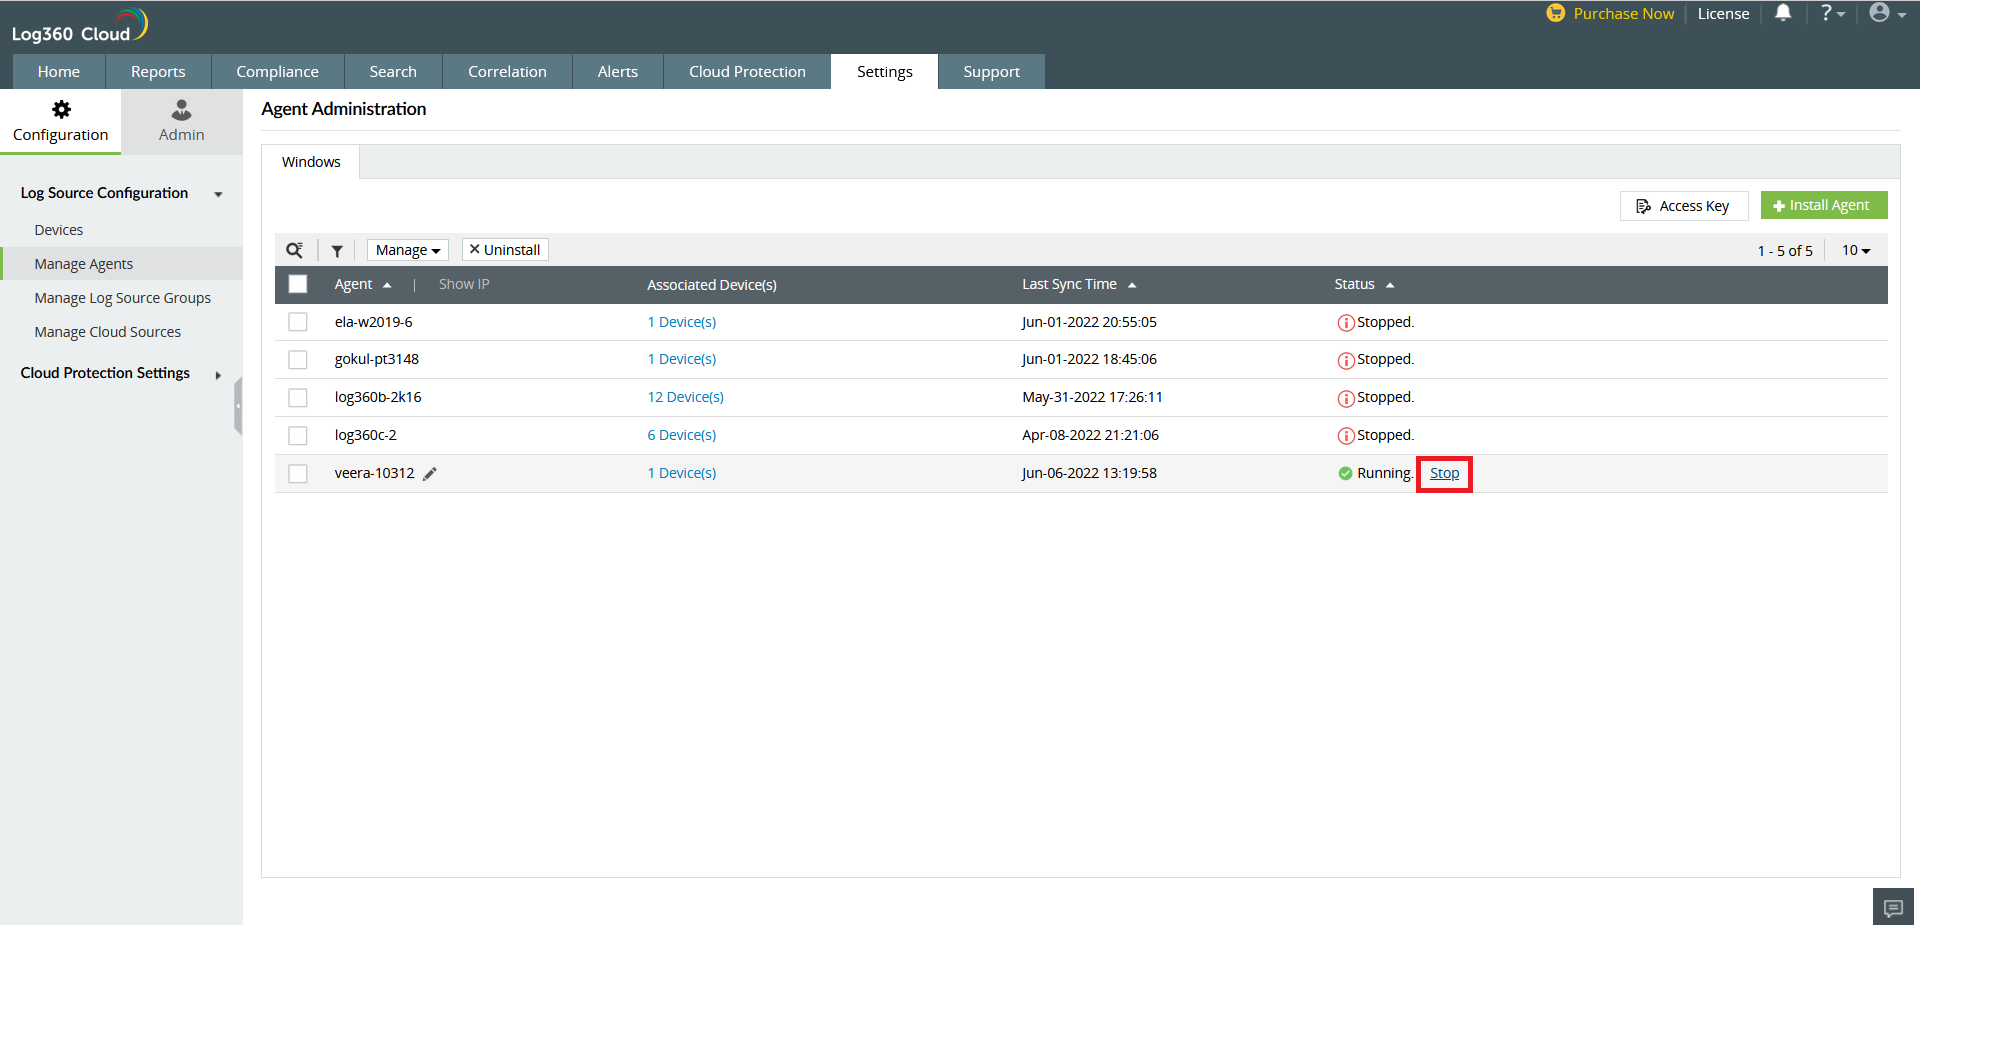2000x1050 pixels.
Task: Click the Configuration gear icon
Action: pos(61,110)
